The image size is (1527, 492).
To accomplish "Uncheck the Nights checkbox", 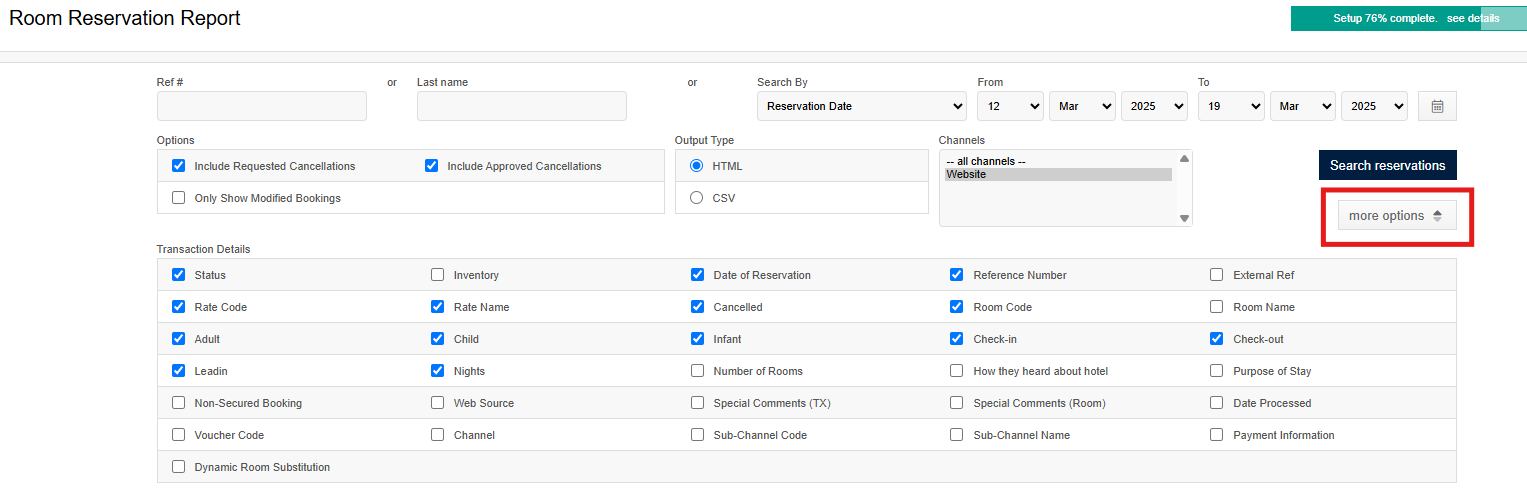I will [438, 371].
